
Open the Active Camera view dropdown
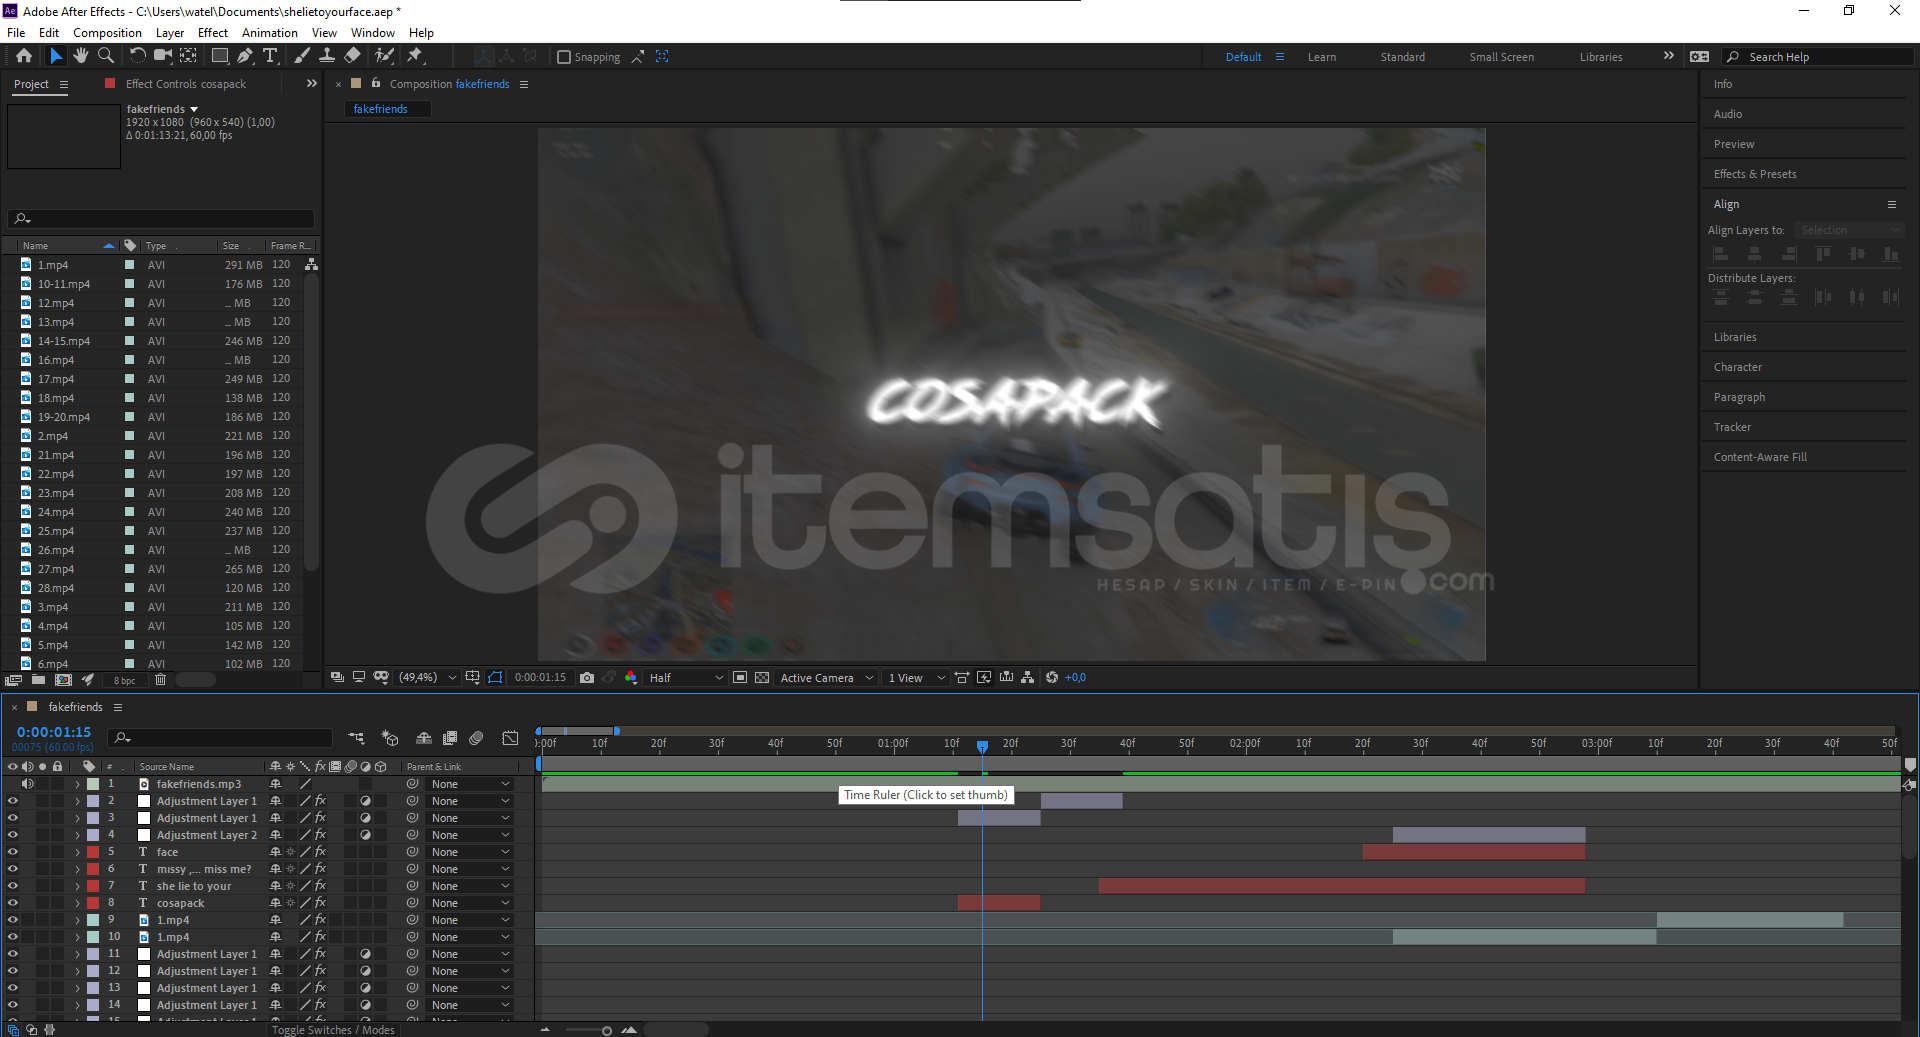click(x=827, y=678)
